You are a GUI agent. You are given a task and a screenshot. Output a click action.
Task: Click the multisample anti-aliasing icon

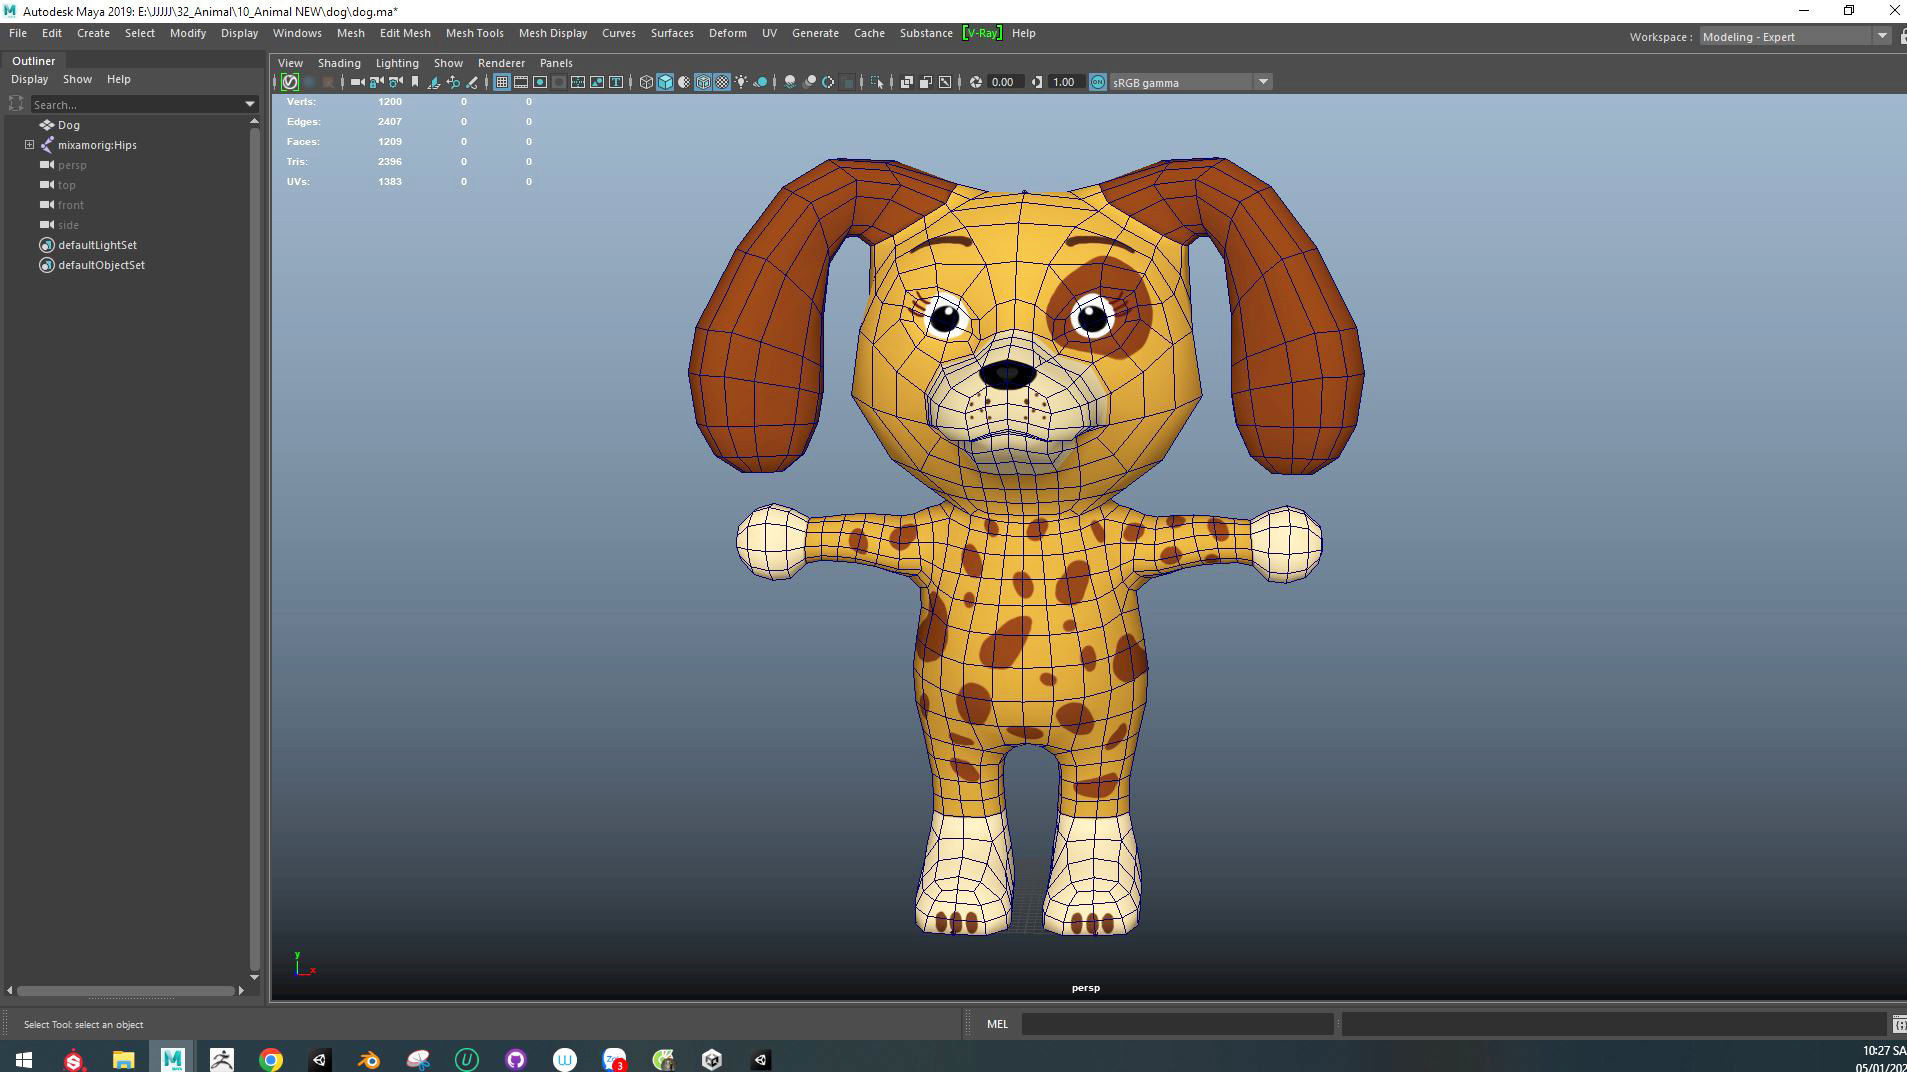[x=828, y=82]
